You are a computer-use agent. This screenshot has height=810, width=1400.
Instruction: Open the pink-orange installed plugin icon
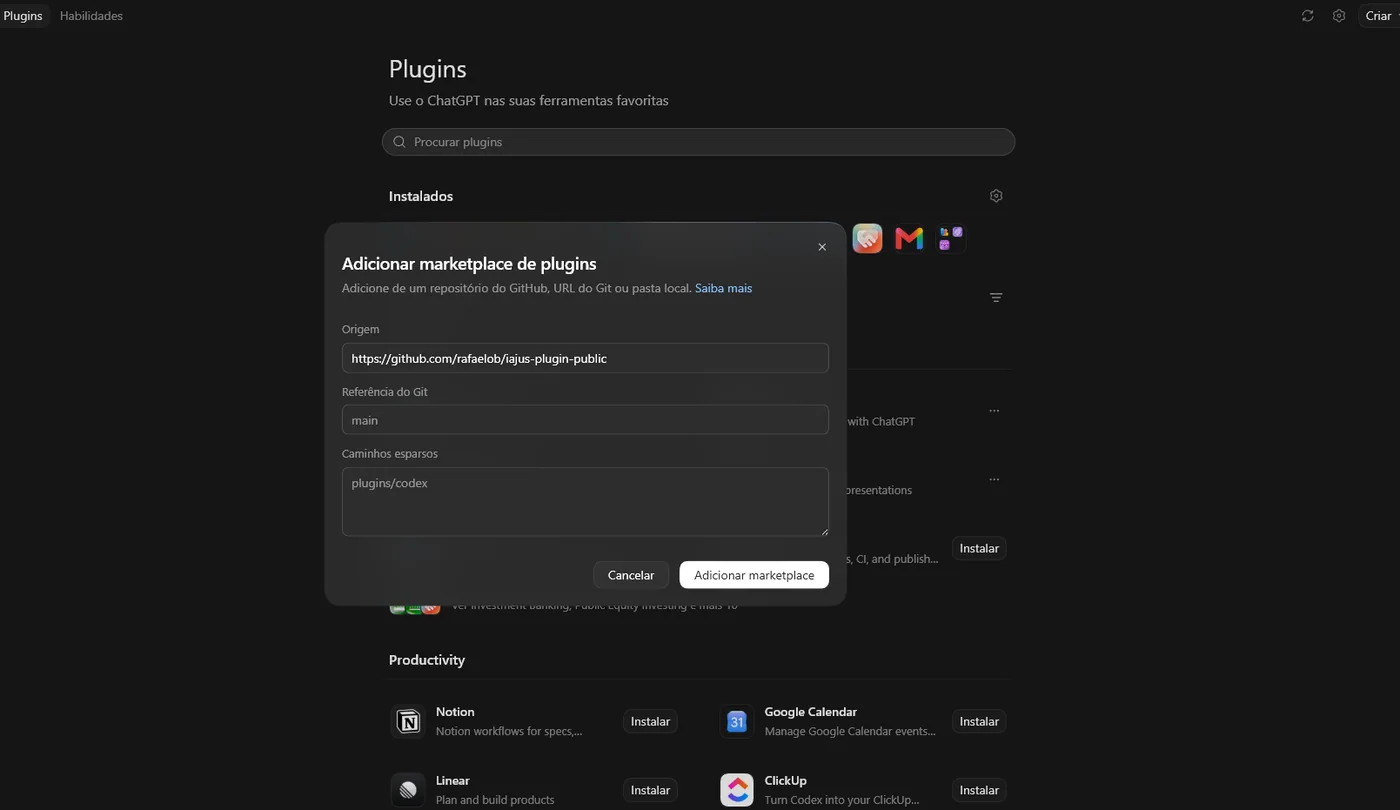click(867, 238)
